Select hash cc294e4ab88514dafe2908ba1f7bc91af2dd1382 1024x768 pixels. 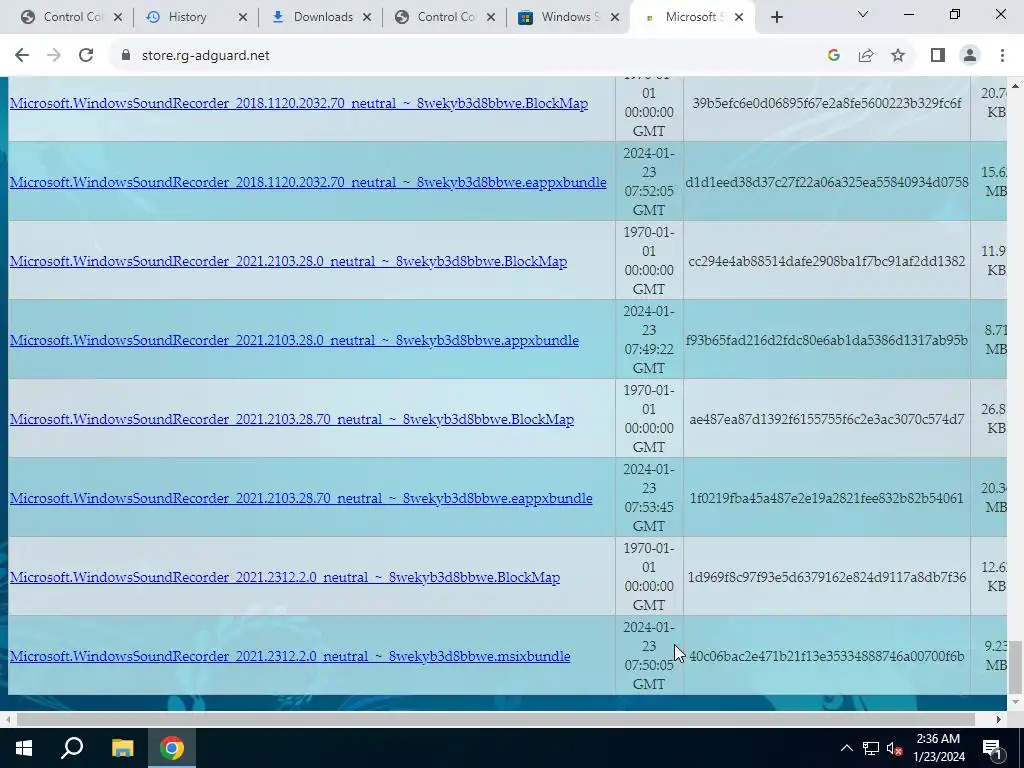[x=827, y=261]
